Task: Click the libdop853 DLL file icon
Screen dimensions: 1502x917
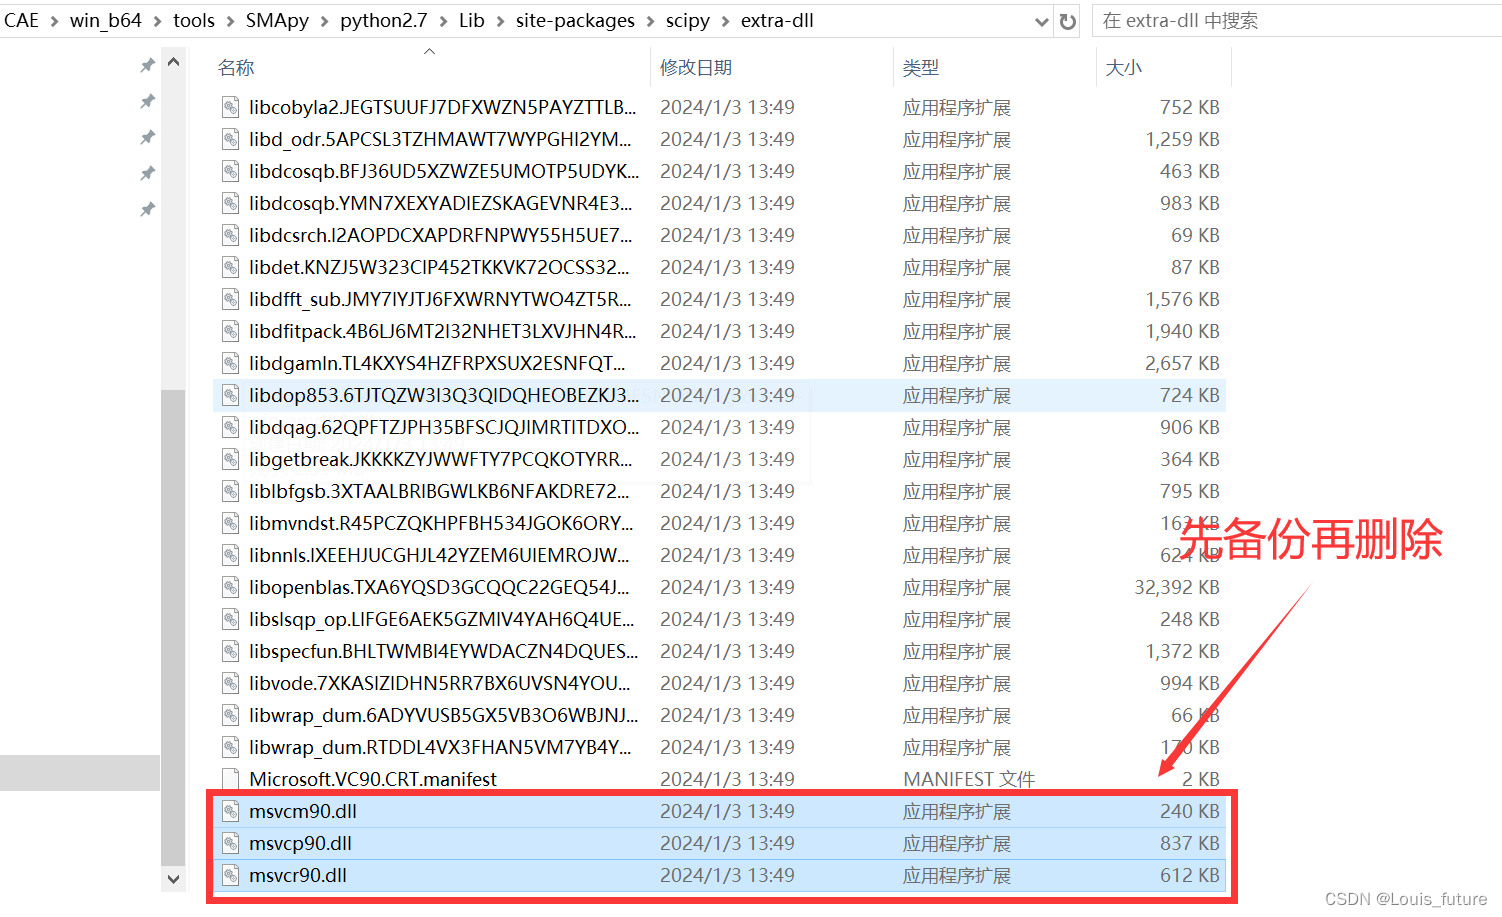Action: 231,395
